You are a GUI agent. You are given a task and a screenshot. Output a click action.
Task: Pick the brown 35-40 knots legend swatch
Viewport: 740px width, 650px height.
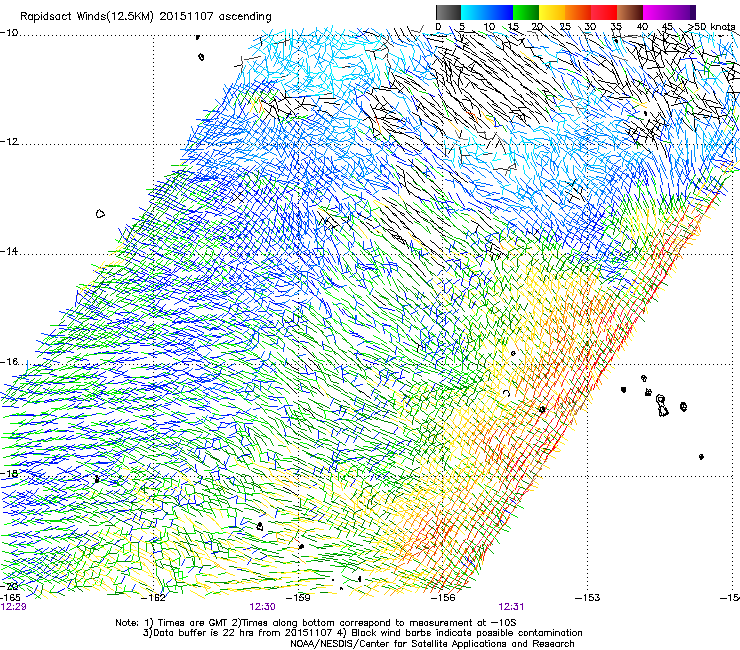pyautogui.click(x=630, y=12)
